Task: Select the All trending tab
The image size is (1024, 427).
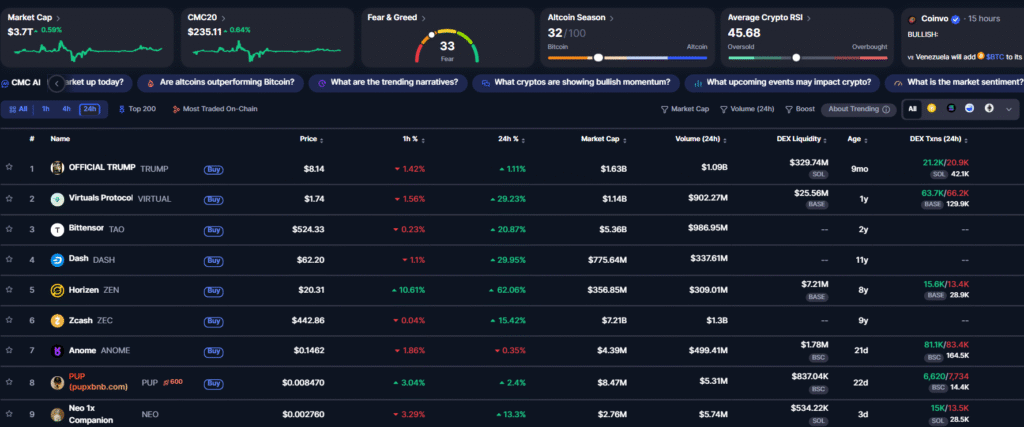Action: pos(18,109)
